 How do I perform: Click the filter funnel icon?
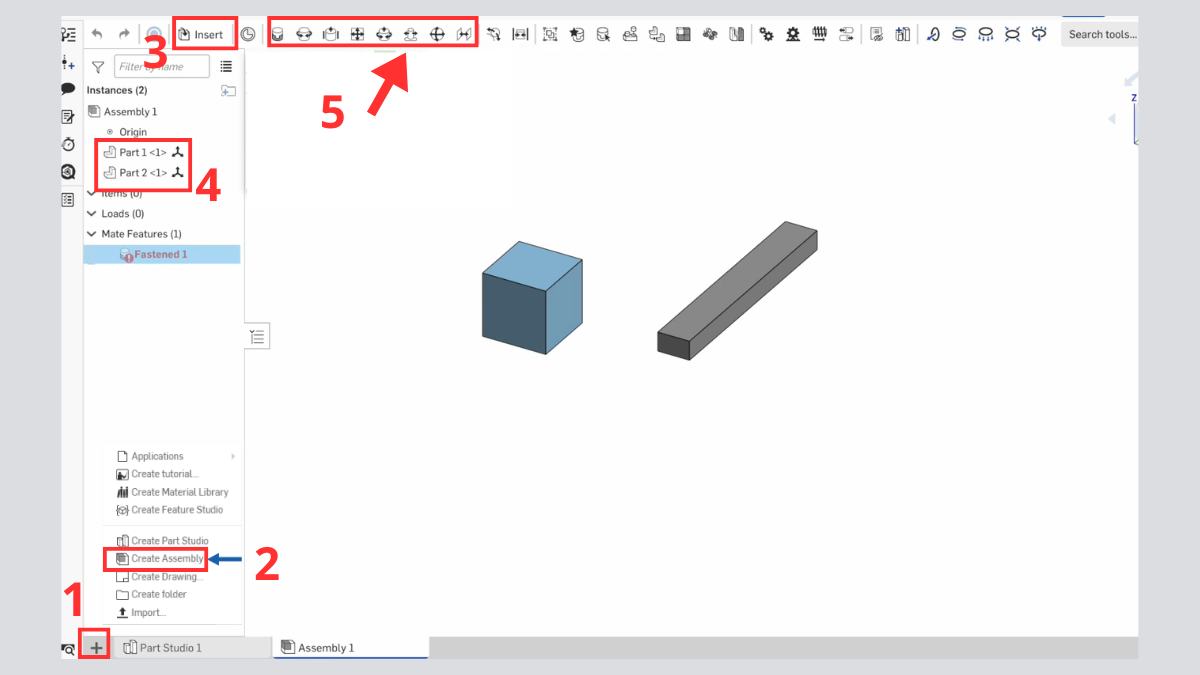98,67
